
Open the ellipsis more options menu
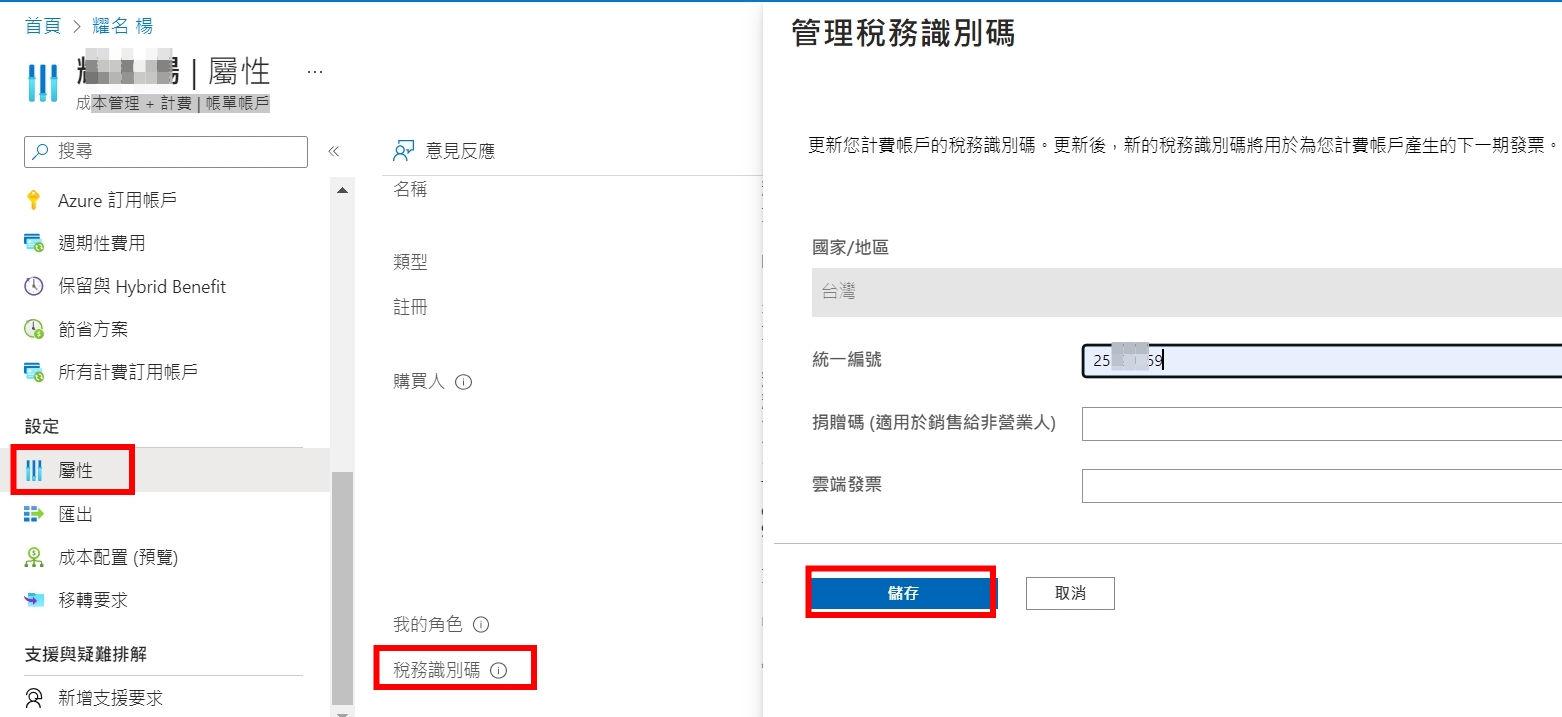click(x=314, y=72)
